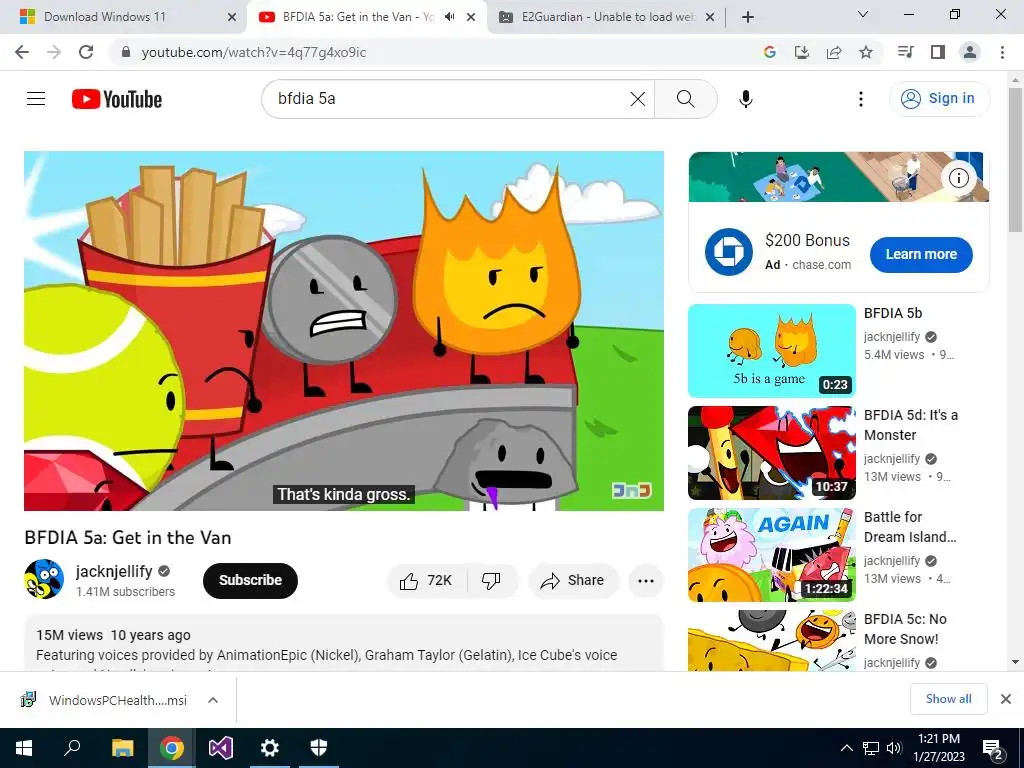Click the jacknjellify channel name
1024x768 pixels.
click(x=114, y=571)
